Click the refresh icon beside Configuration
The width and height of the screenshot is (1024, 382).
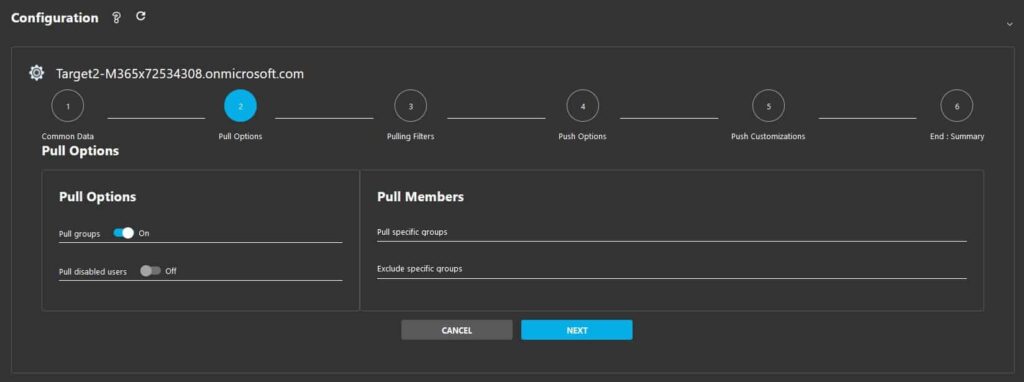coord(140,16)
